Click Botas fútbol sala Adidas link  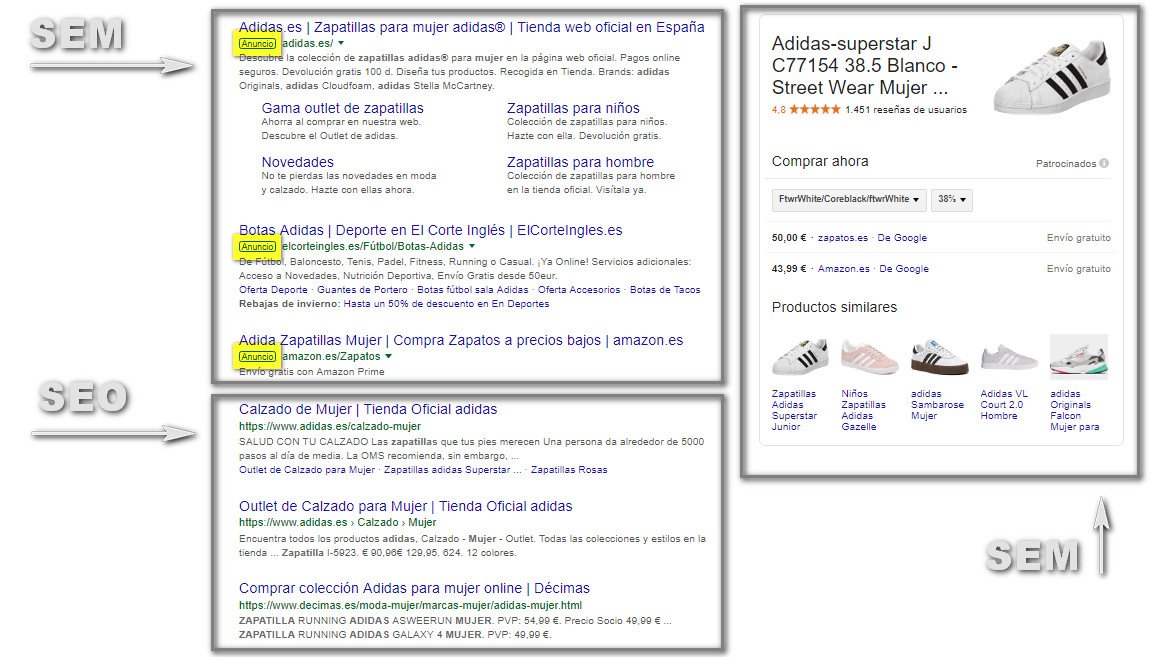(x=473, y=290)
